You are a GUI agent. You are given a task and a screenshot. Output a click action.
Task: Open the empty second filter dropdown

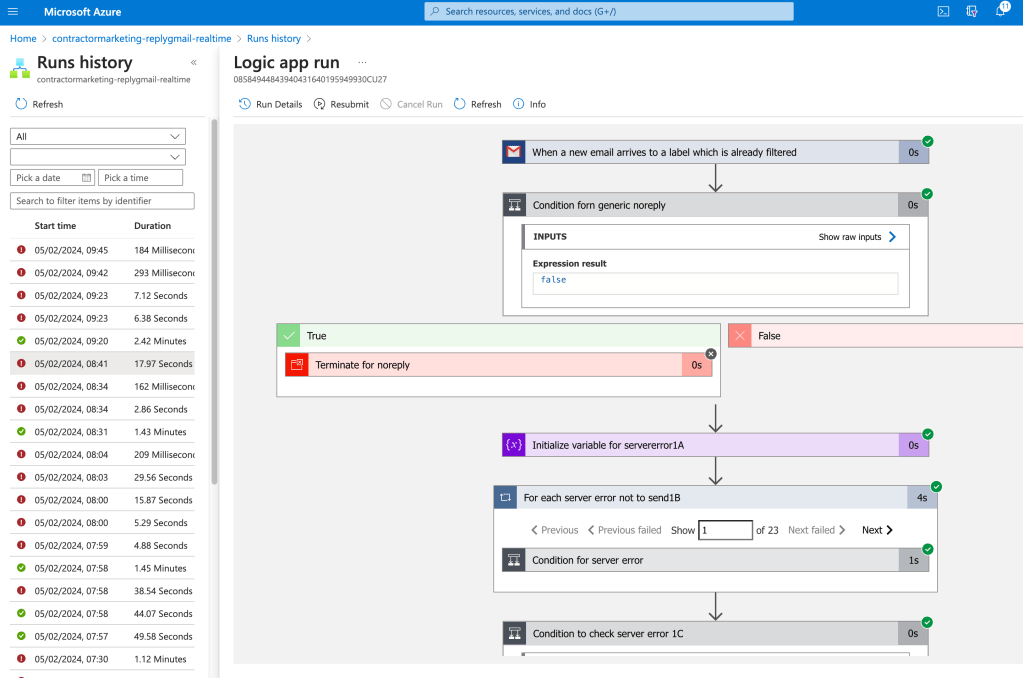(x=98, y=157)
